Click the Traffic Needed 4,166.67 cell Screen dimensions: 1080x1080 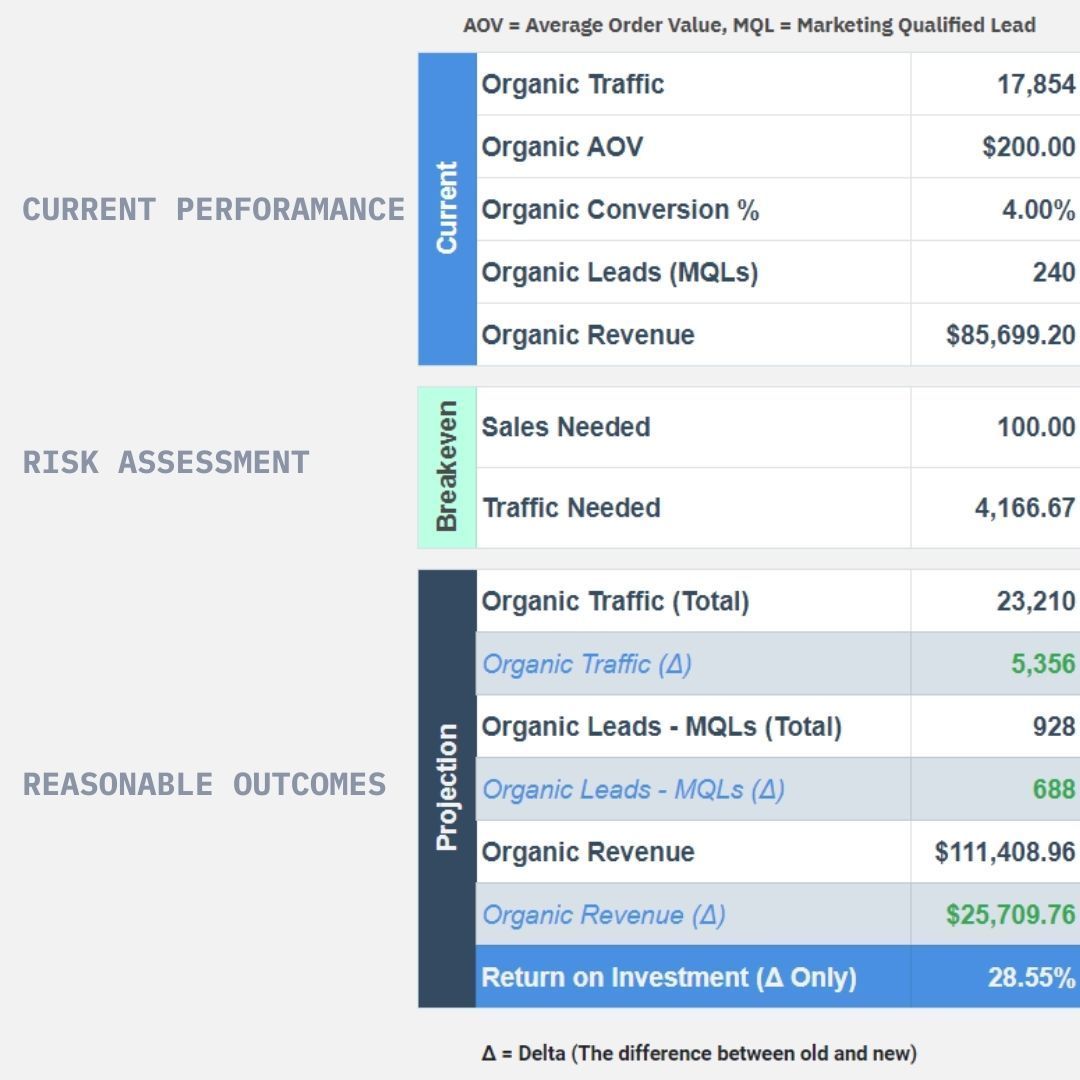tap(995, 508)
